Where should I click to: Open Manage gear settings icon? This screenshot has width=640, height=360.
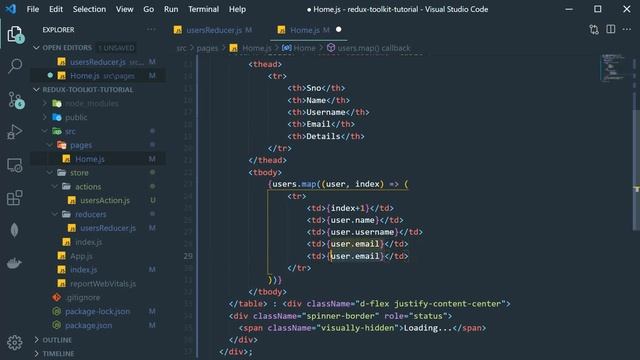click(15, 342)
